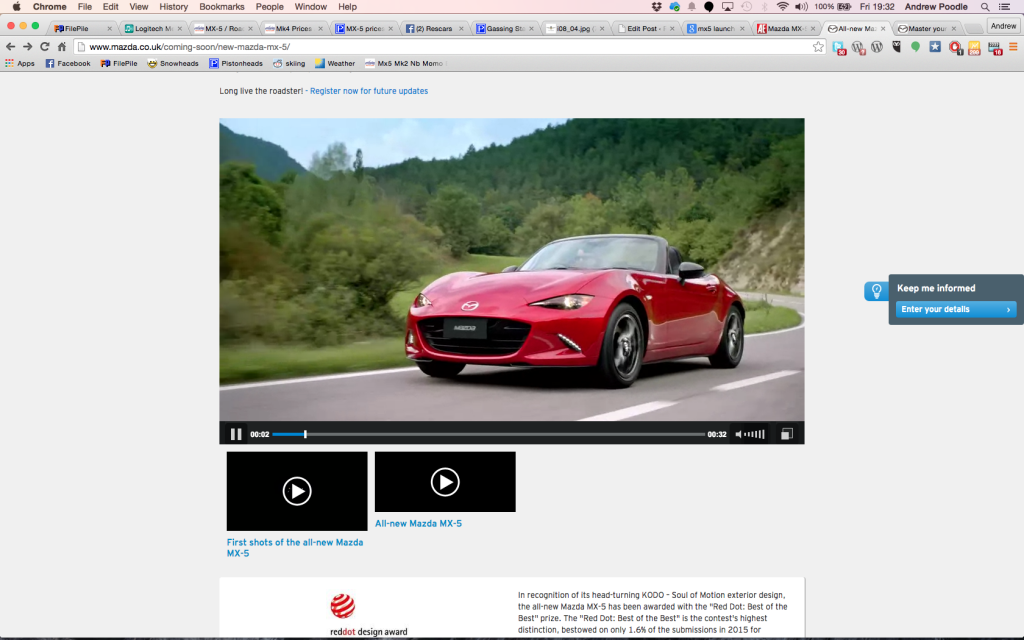Click the WordPress extension icon without badge
1024x640 pixels.
[877, 46]
